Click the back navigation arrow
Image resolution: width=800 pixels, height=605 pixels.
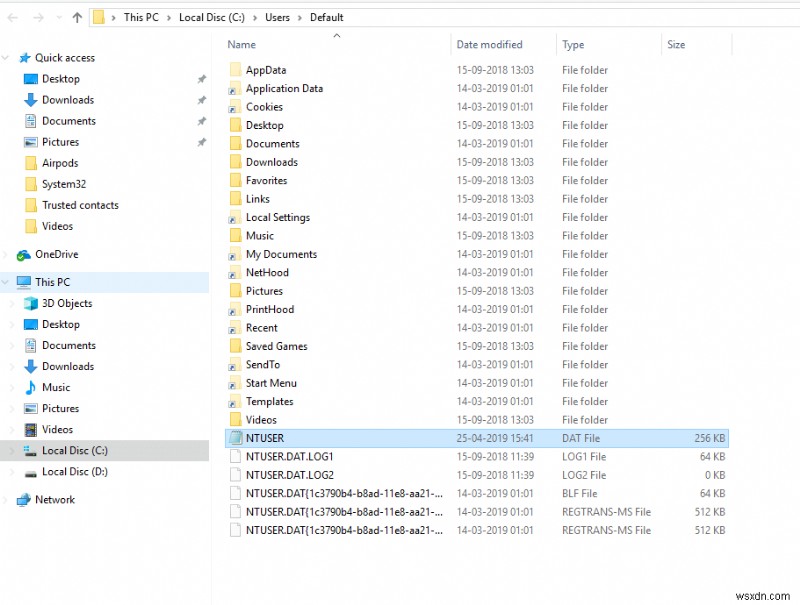click(x=14, y=16)
